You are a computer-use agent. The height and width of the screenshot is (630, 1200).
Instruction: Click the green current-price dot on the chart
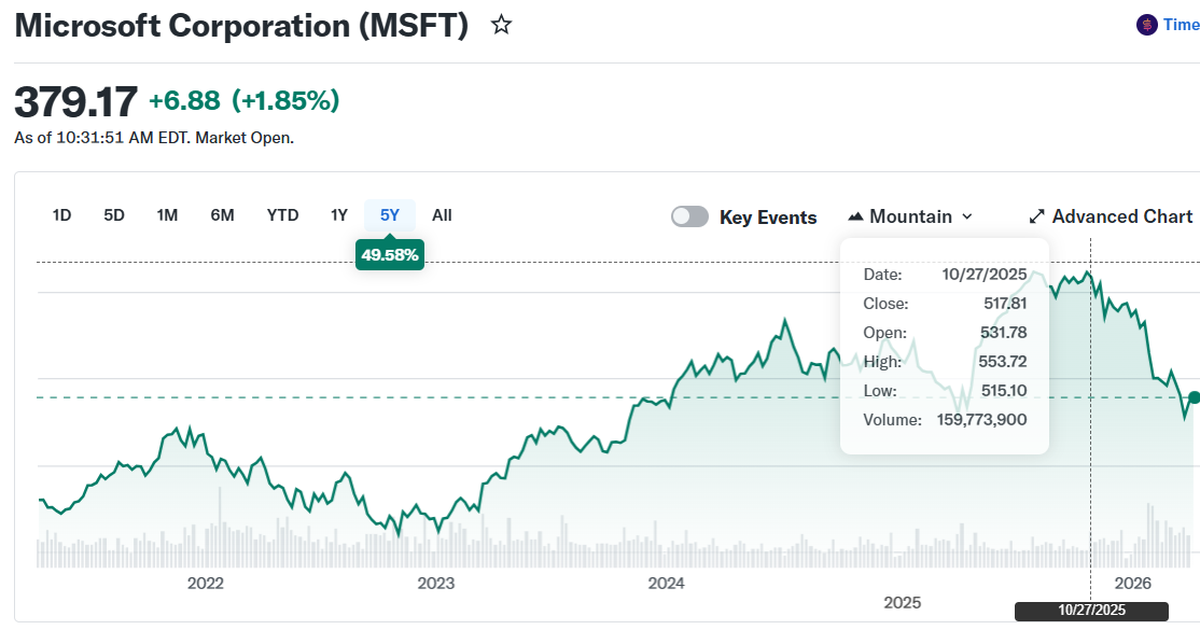point(1193,397)
